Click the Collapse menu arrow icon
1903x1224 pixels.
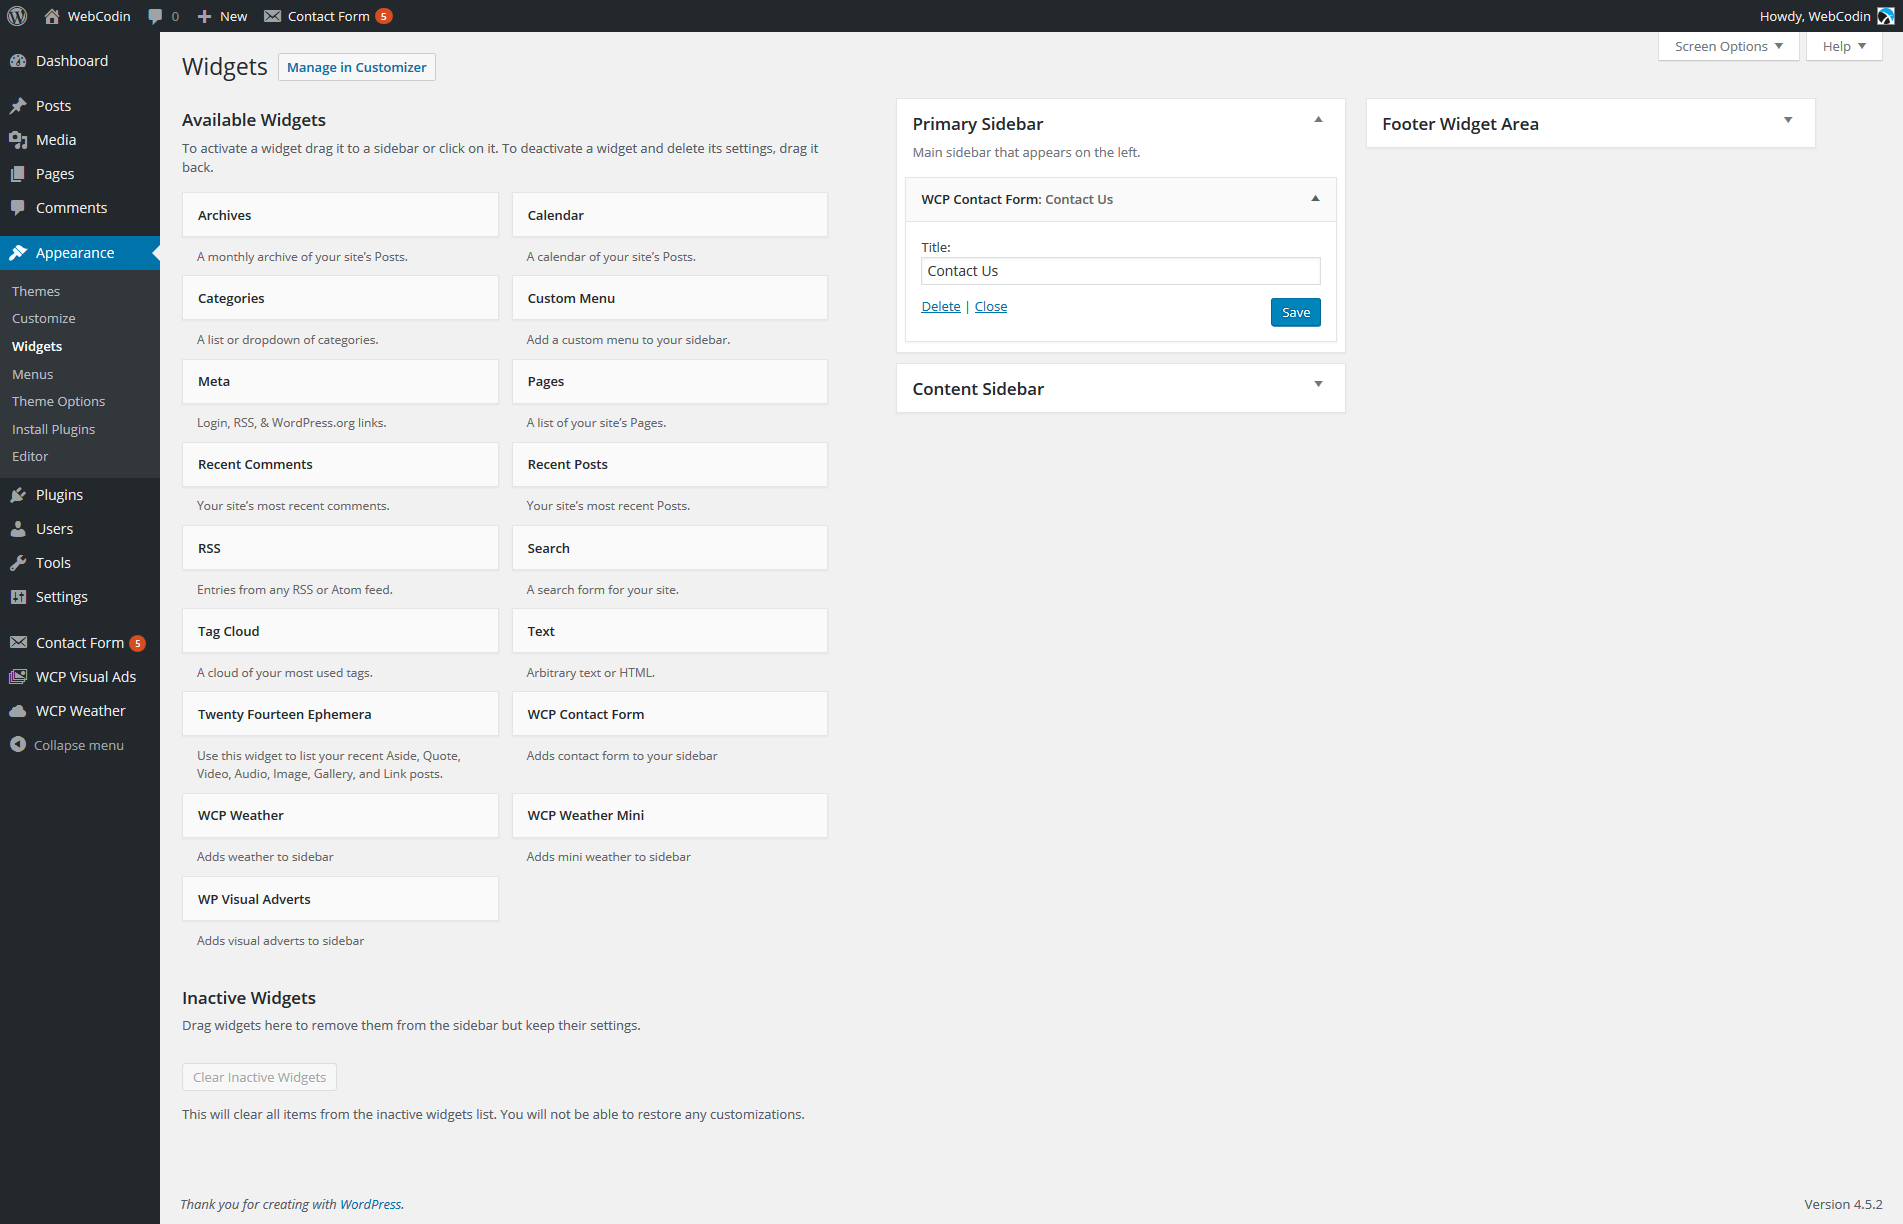pos(18,745)
